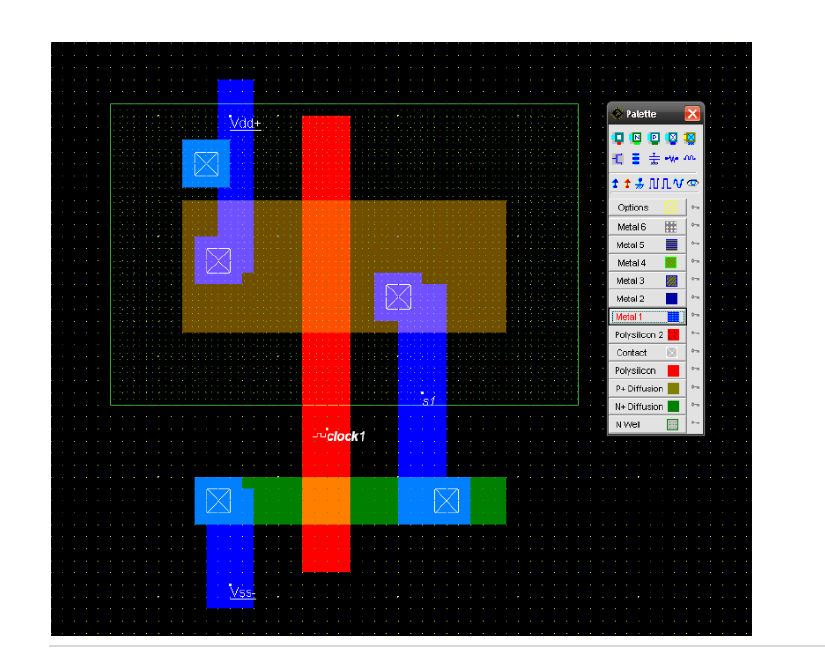This screenshot has height=665, width=825.
Task: Add a virtual resistor with the zigzag icon
Action: point(671,158)
